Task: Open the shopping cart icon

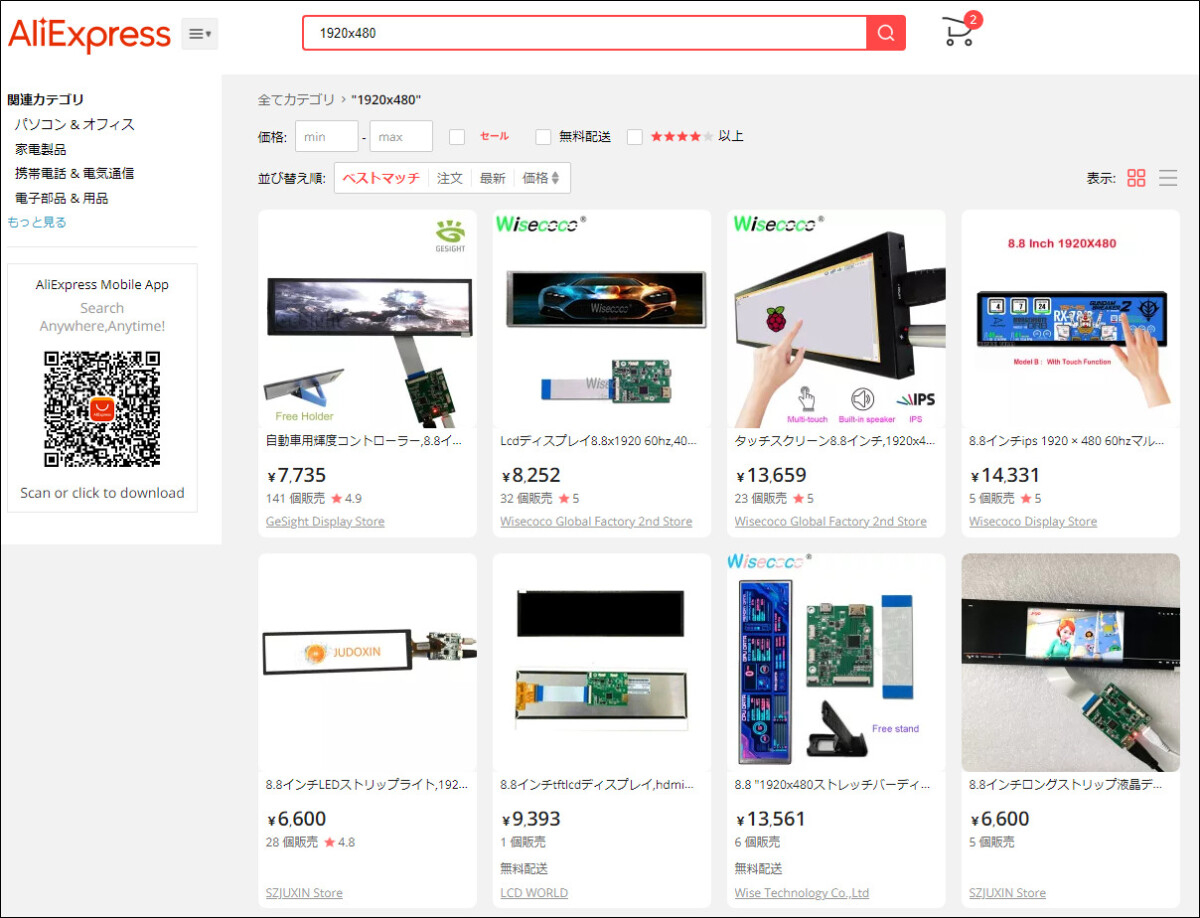Action: tap(960, 31)
